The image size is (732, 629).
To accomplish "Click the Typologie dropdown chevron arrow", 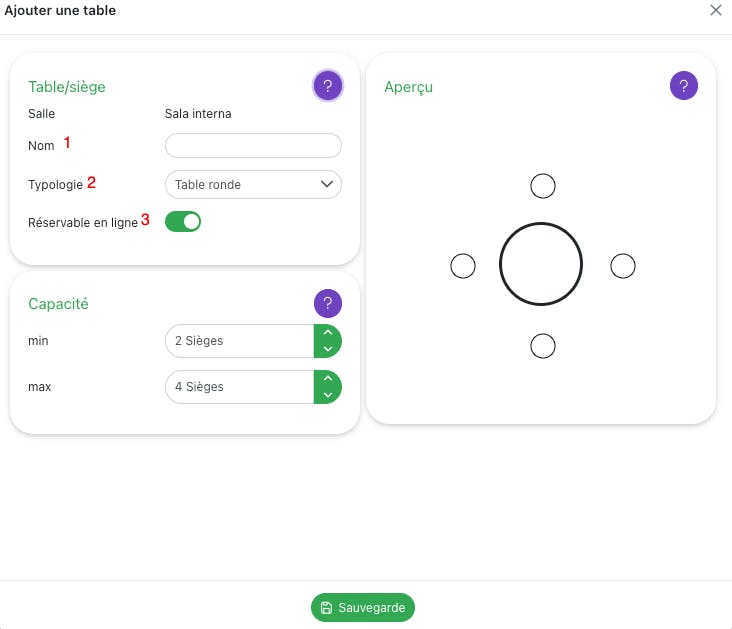I will (x=326, y=184).
